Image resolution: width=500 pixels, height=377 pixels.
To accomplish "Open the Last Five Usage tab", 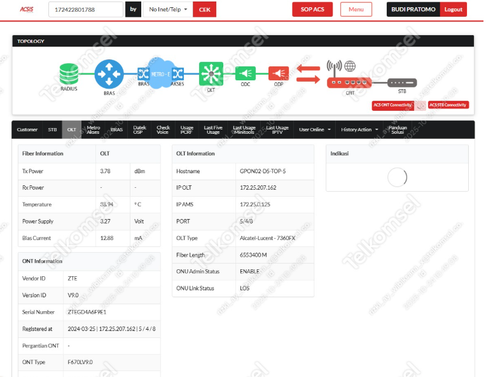I will click(213, 130).
